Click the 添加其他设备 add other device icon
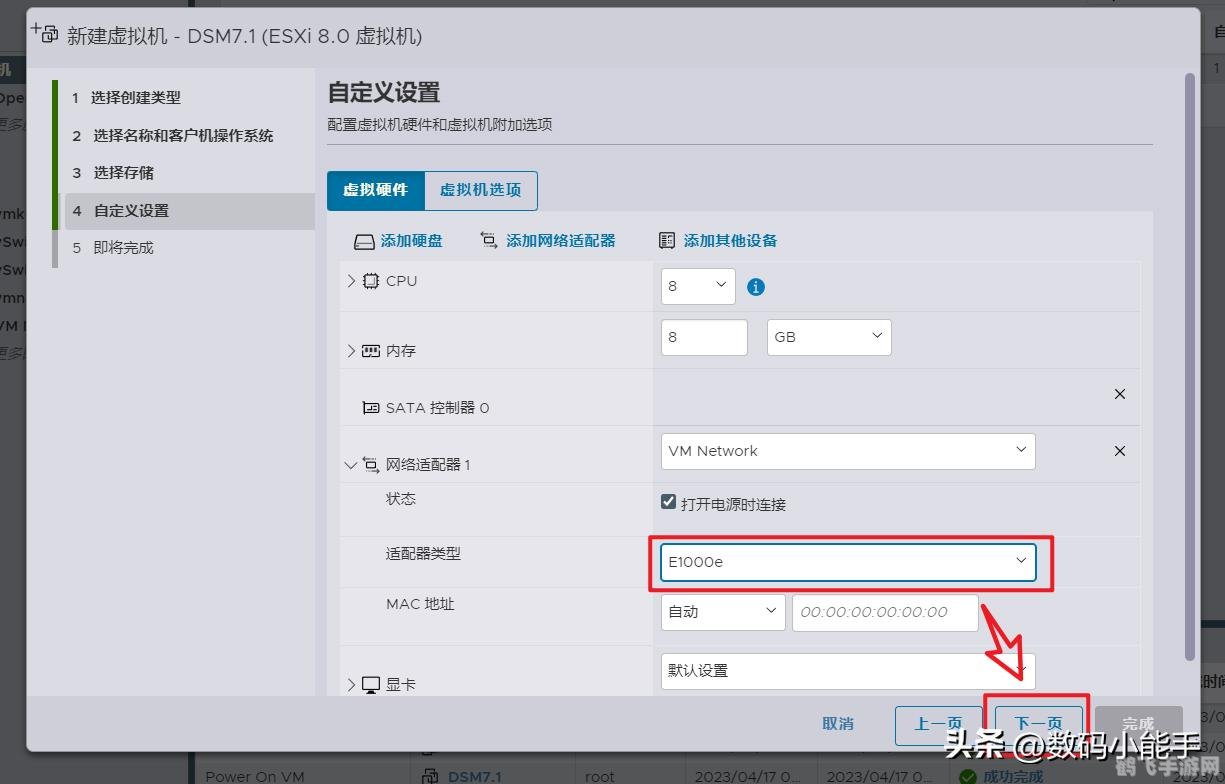Screen dimensions: 1225x784 tap(666, 239)
